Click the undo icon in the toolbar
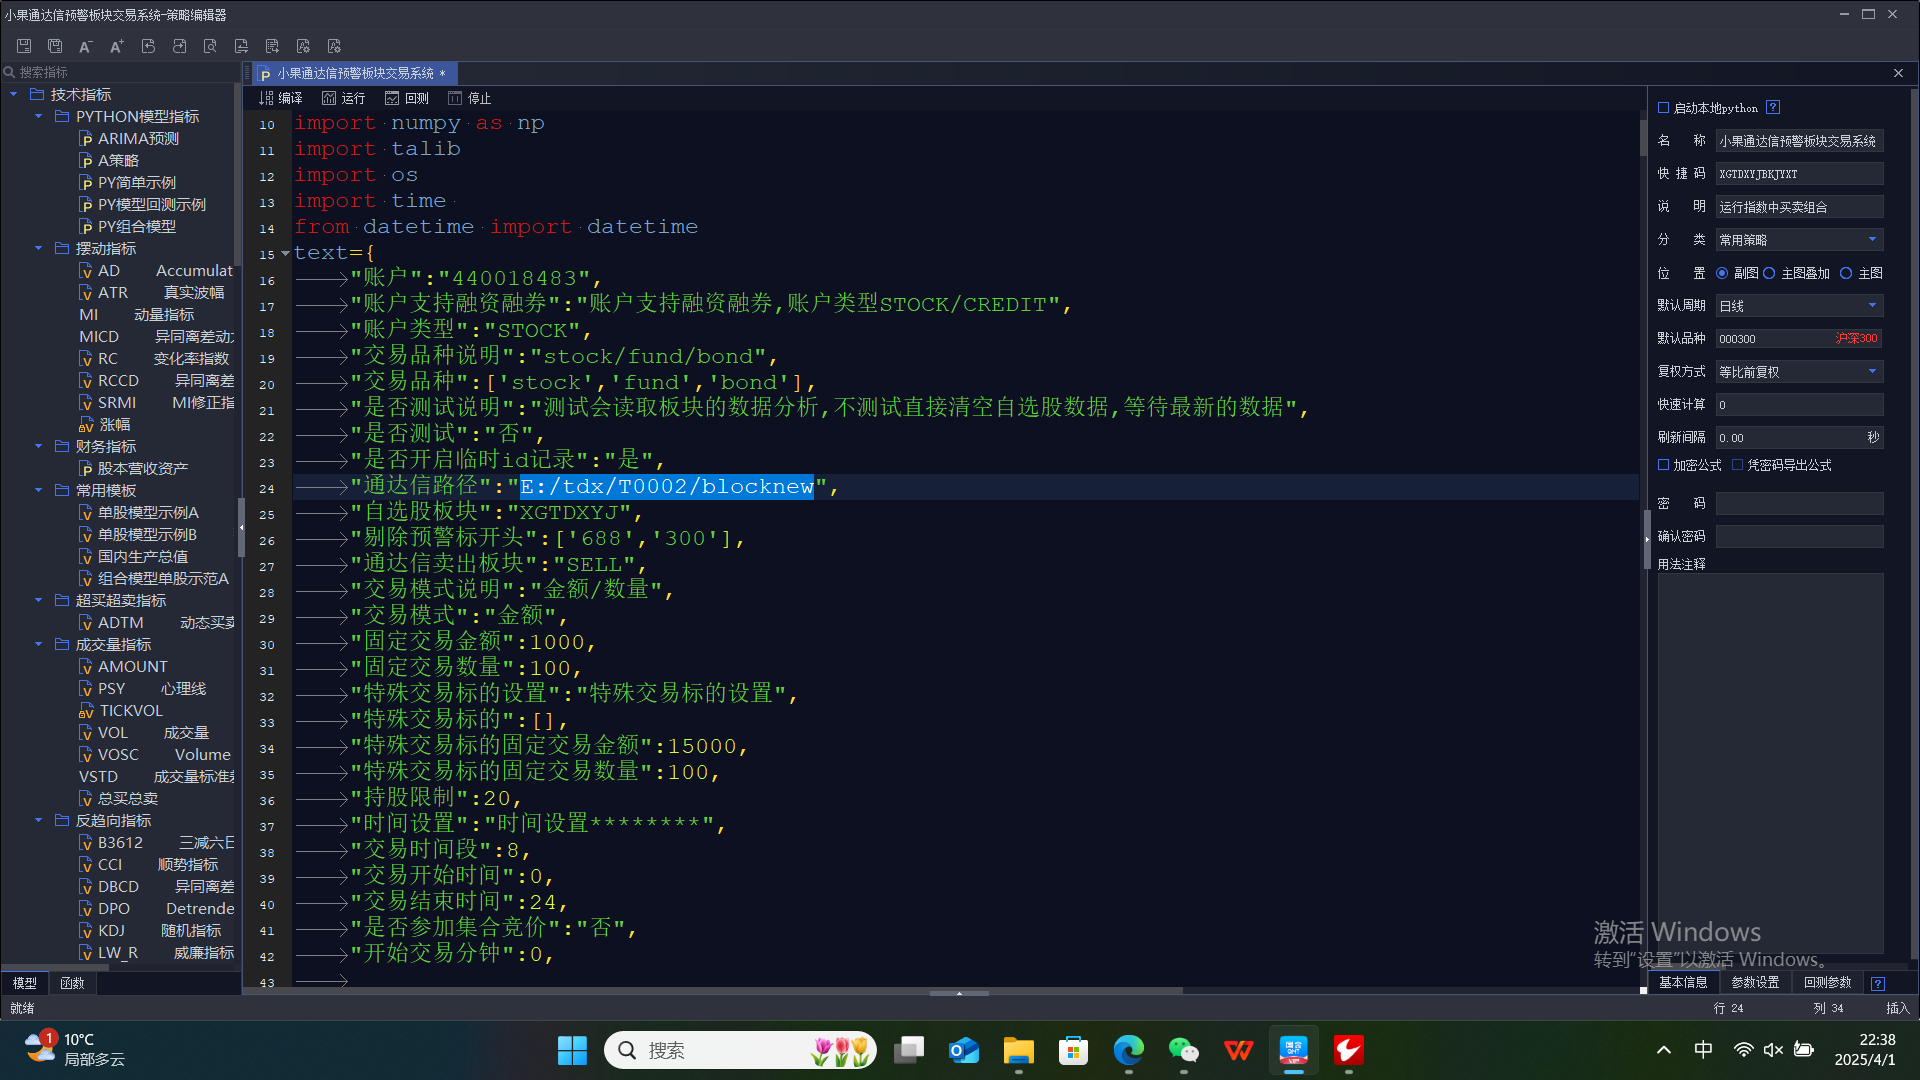This screenshot has height=1080, width=1920. coord(148,46)
